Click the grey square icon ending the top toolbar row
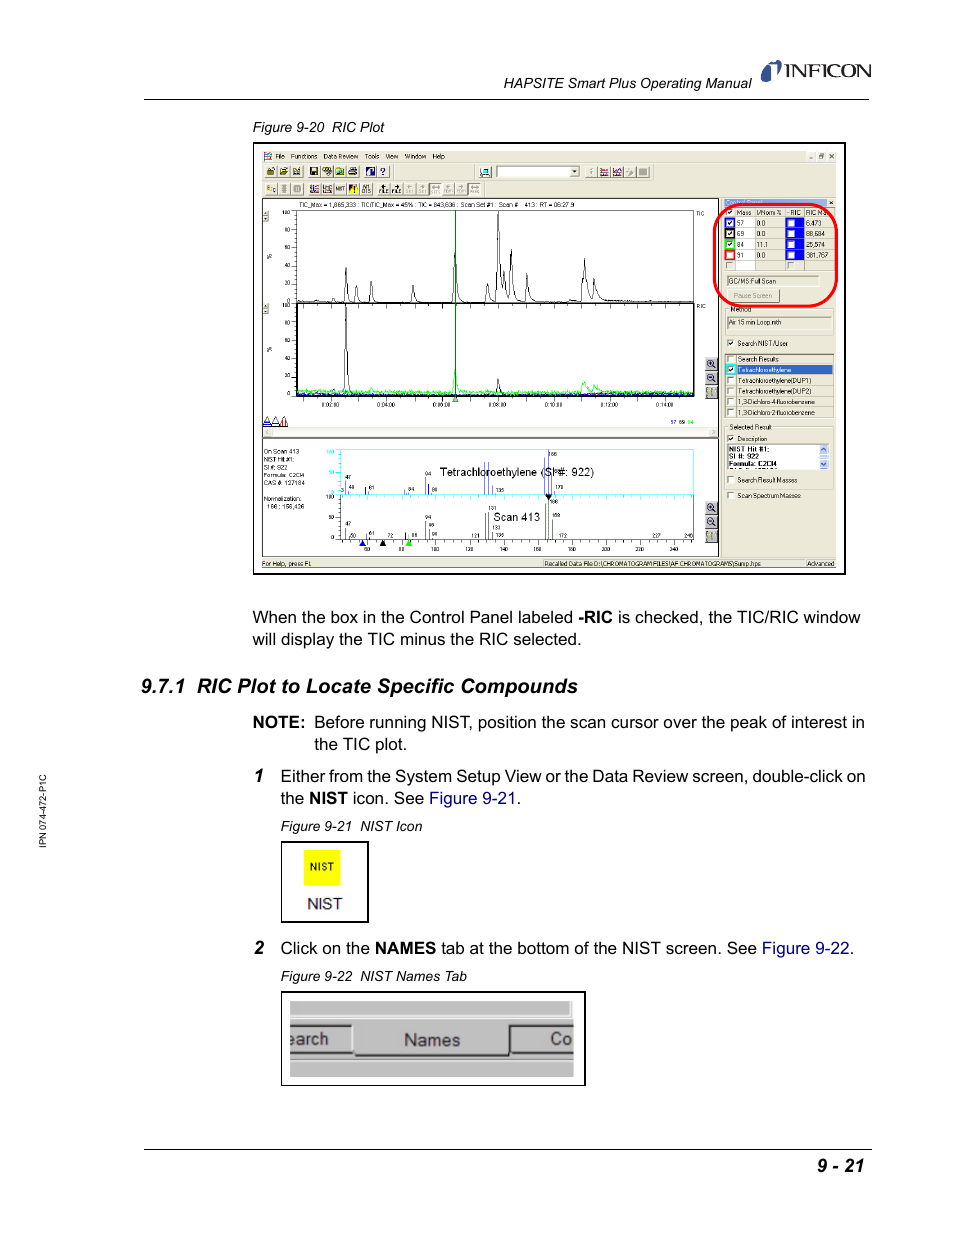 click(642, 171)
